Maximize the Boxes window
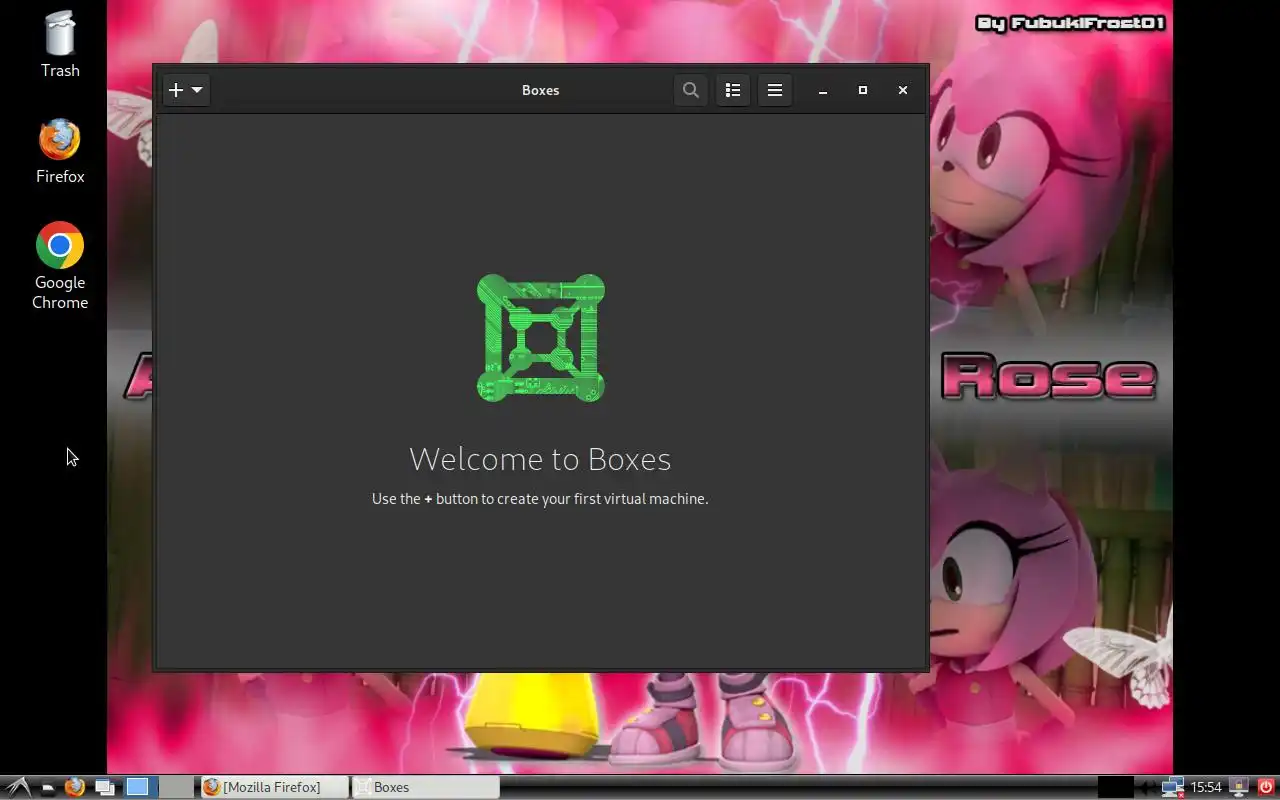Viewport: 1280px width, 800px height. pyautogui.click(x=863, y=90)
